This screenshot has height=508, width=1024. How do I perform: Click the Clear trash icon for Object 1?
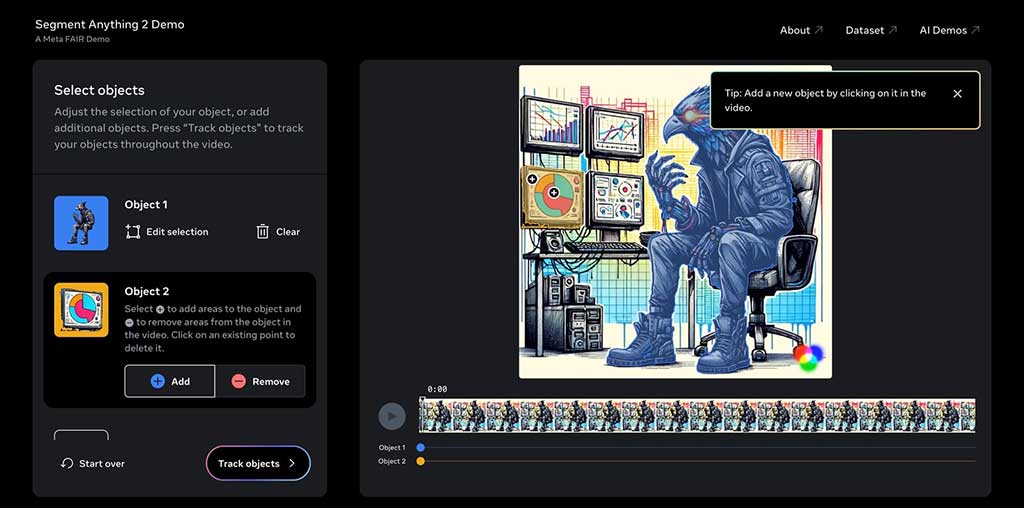point(263,232)
